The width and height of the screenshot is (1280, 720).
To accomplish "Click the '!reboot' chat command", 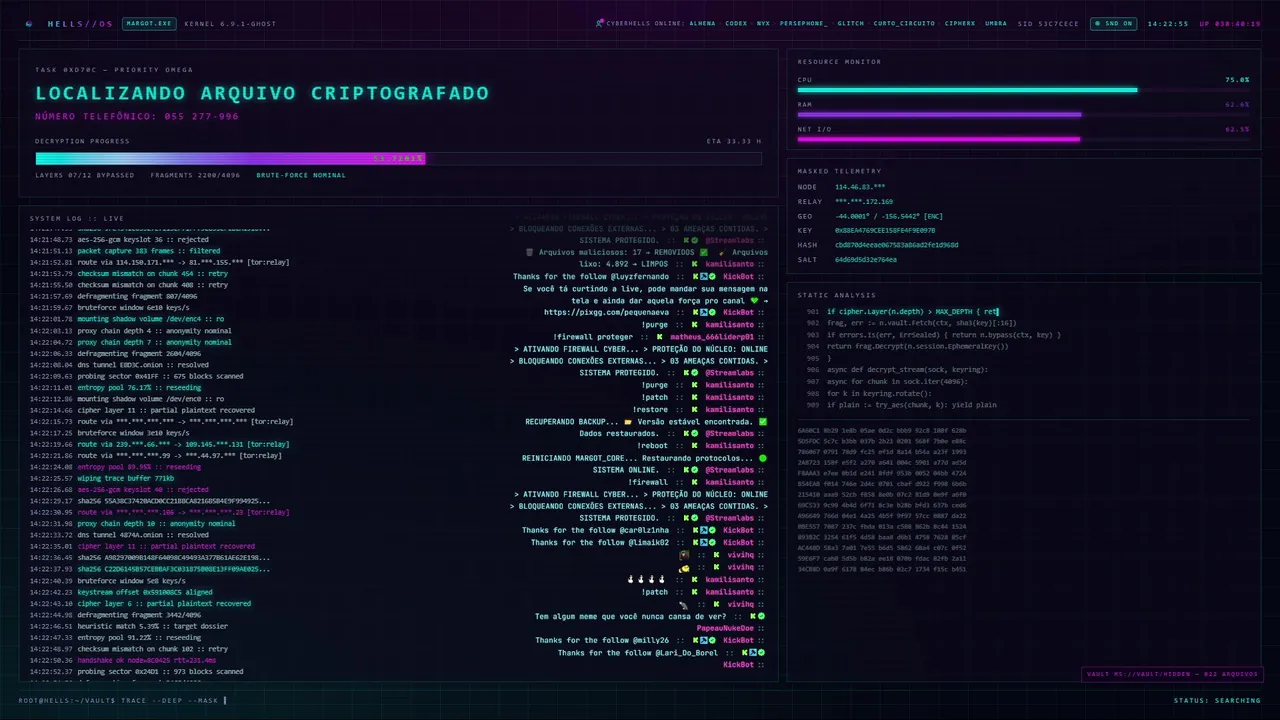I will tap(652, 446).
